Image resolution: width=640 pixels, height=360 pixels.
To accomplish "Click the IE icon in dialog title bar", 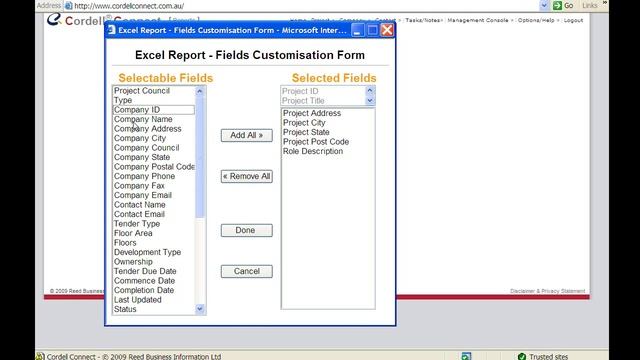I will (111, 30).
